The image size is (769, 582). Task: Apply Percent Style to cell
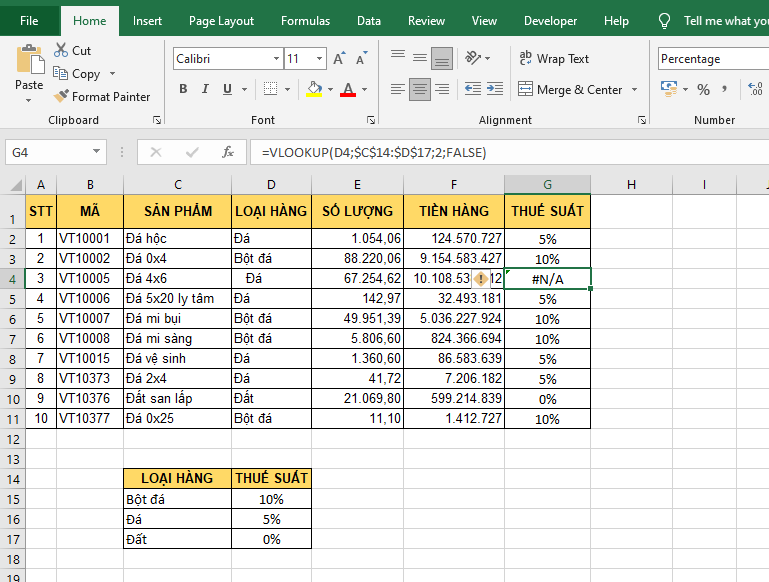tap(703, 90)
